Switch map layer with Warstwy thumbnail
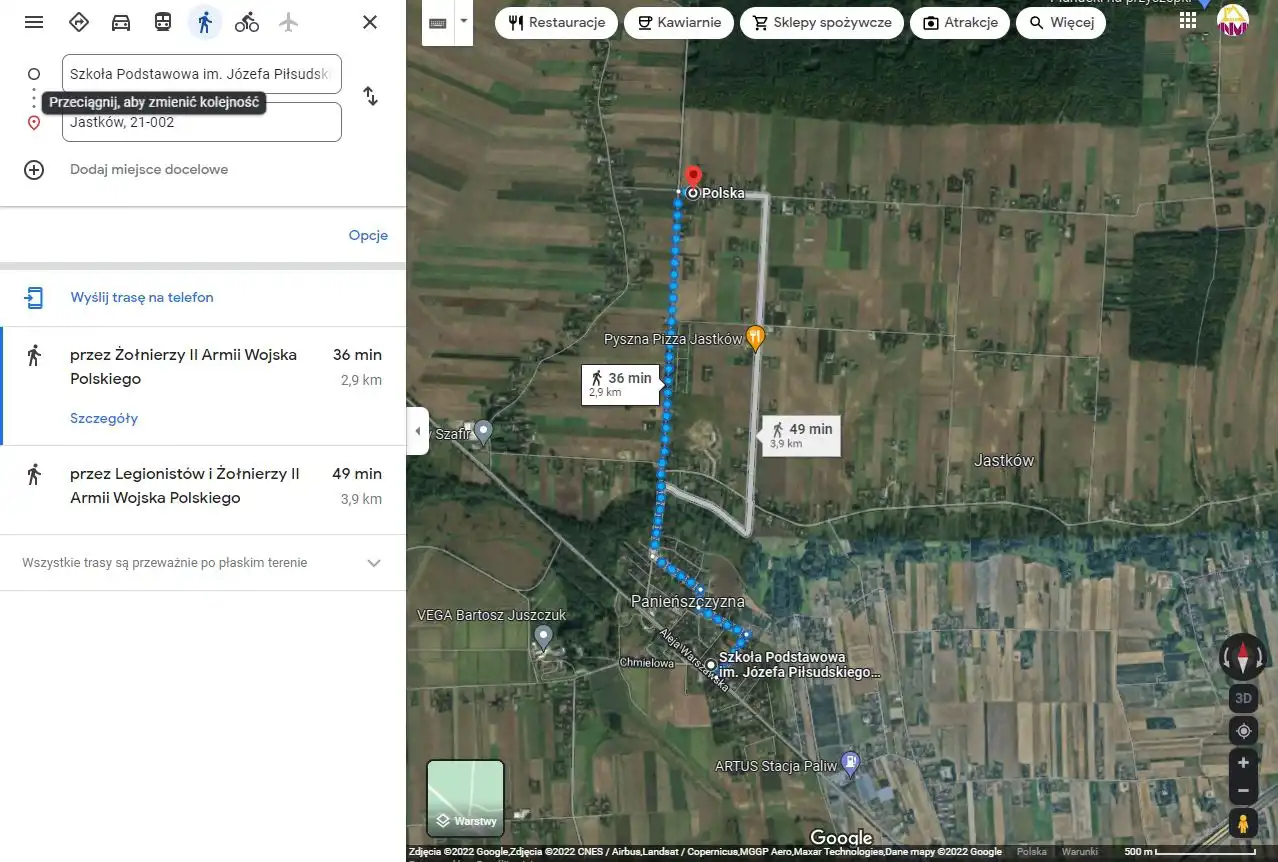Screen dimensions: 1278x862 point(465,798)
